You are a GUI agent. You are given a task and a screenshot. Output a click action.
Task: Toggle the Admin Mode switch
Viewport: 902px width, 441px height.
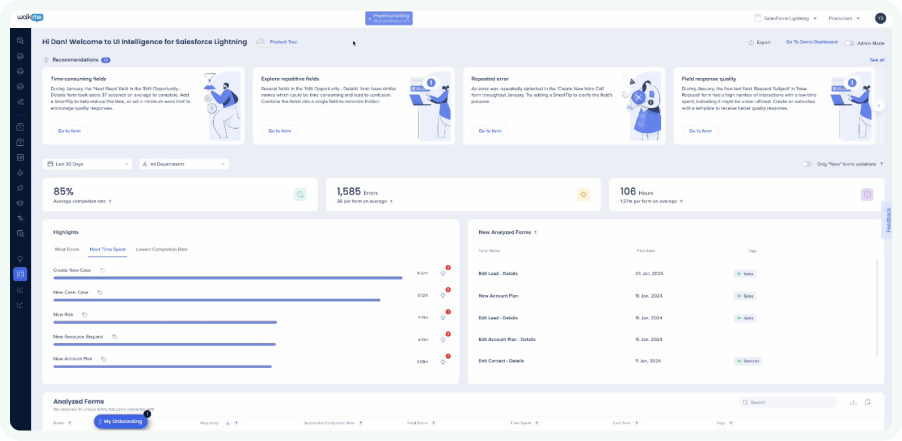pos(850,43)
